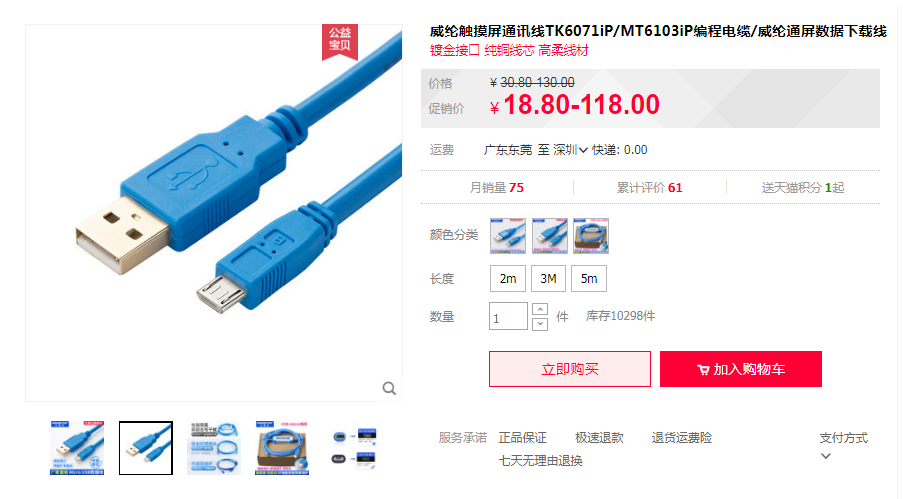The height and width of the screenshot is (499, 903).
Task: Click the shopping cart icon in 加入购物车
Action: 703,370
